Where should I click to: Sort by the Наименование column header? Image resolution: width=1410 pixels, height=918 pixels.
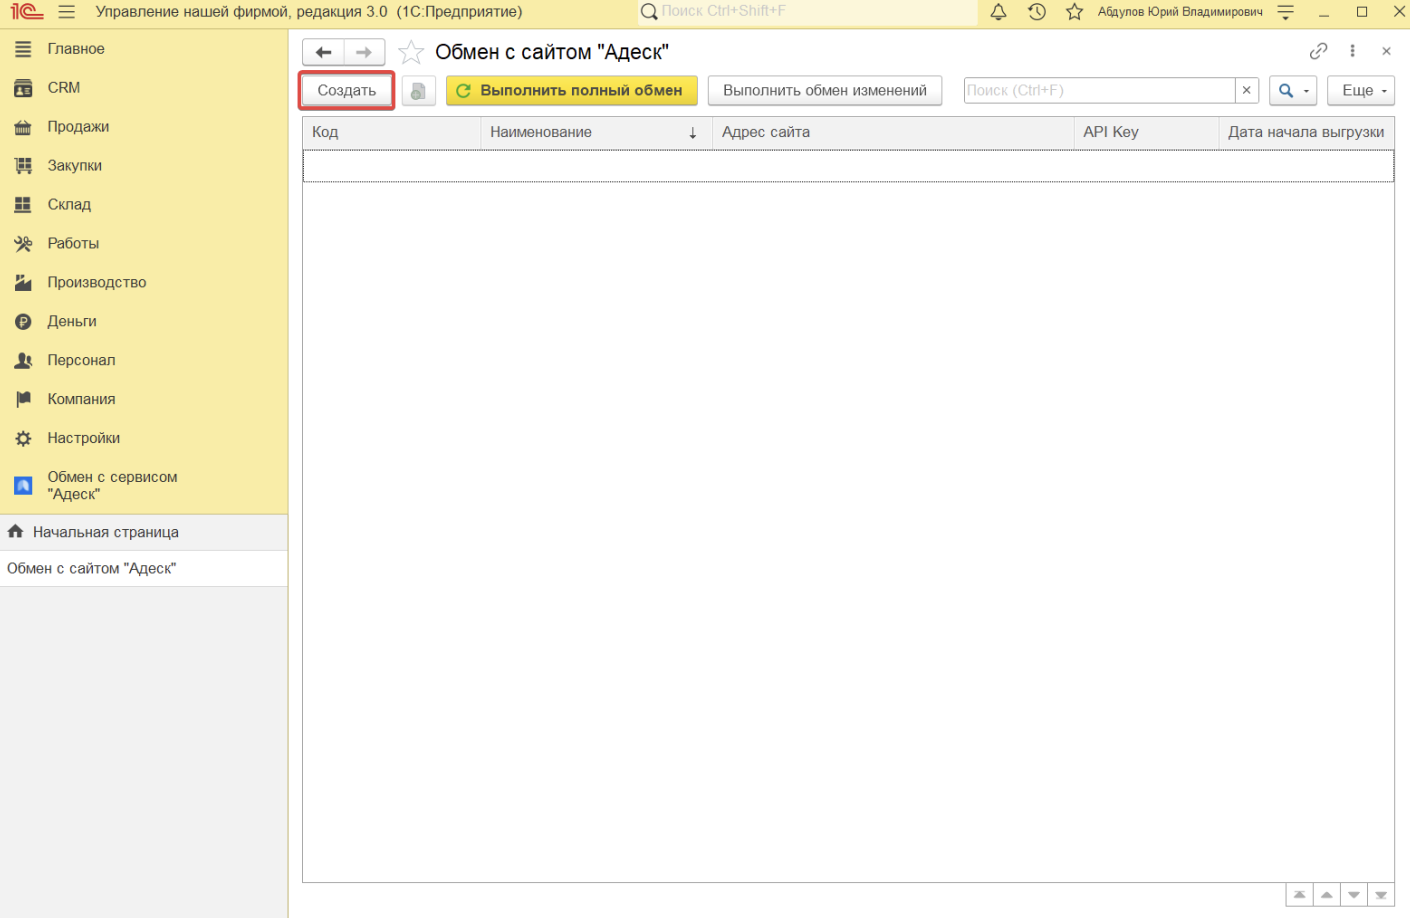click(x=597, y=133)
